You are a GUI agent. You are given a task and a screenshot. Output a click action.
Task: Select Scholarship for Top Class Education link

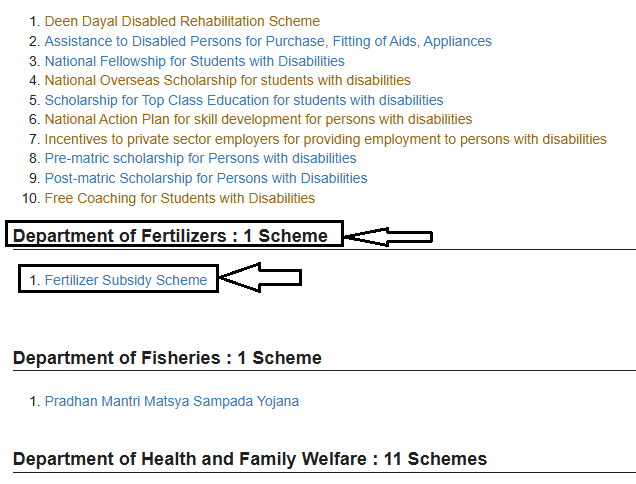[x=244, y=100]
